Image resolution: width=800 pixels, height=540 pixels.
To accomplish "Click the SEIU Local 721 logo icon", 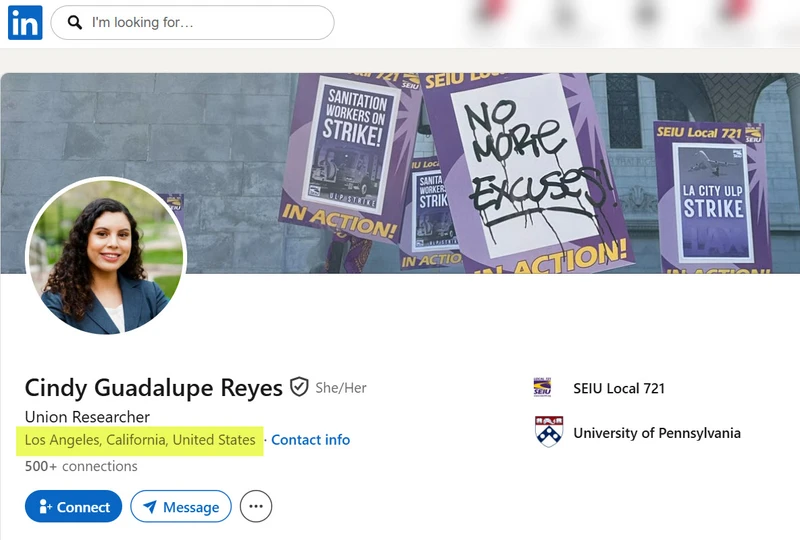I will (x=542, y=387).
